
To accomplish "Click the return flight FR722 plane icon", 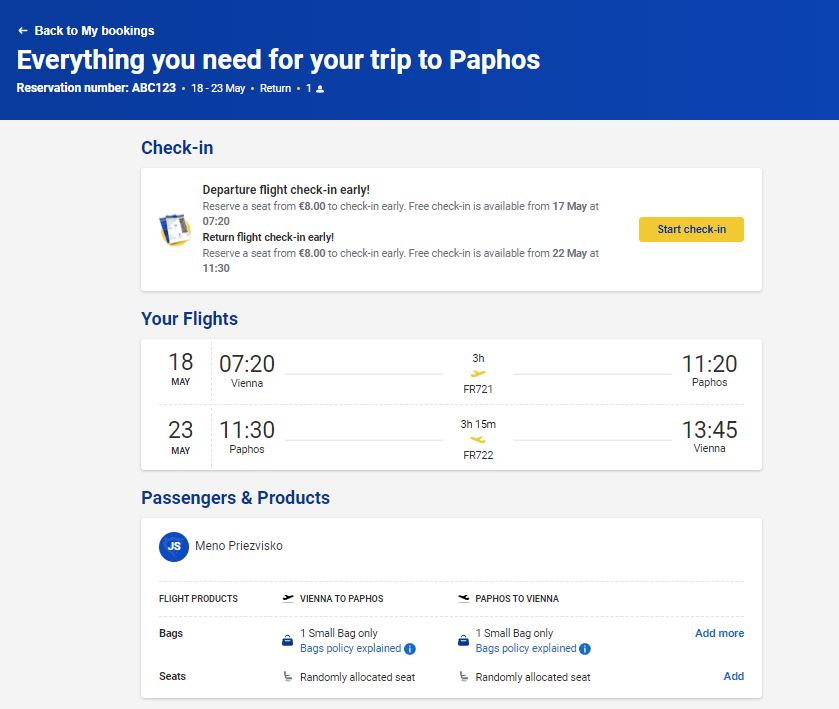I will click(478, 439).
